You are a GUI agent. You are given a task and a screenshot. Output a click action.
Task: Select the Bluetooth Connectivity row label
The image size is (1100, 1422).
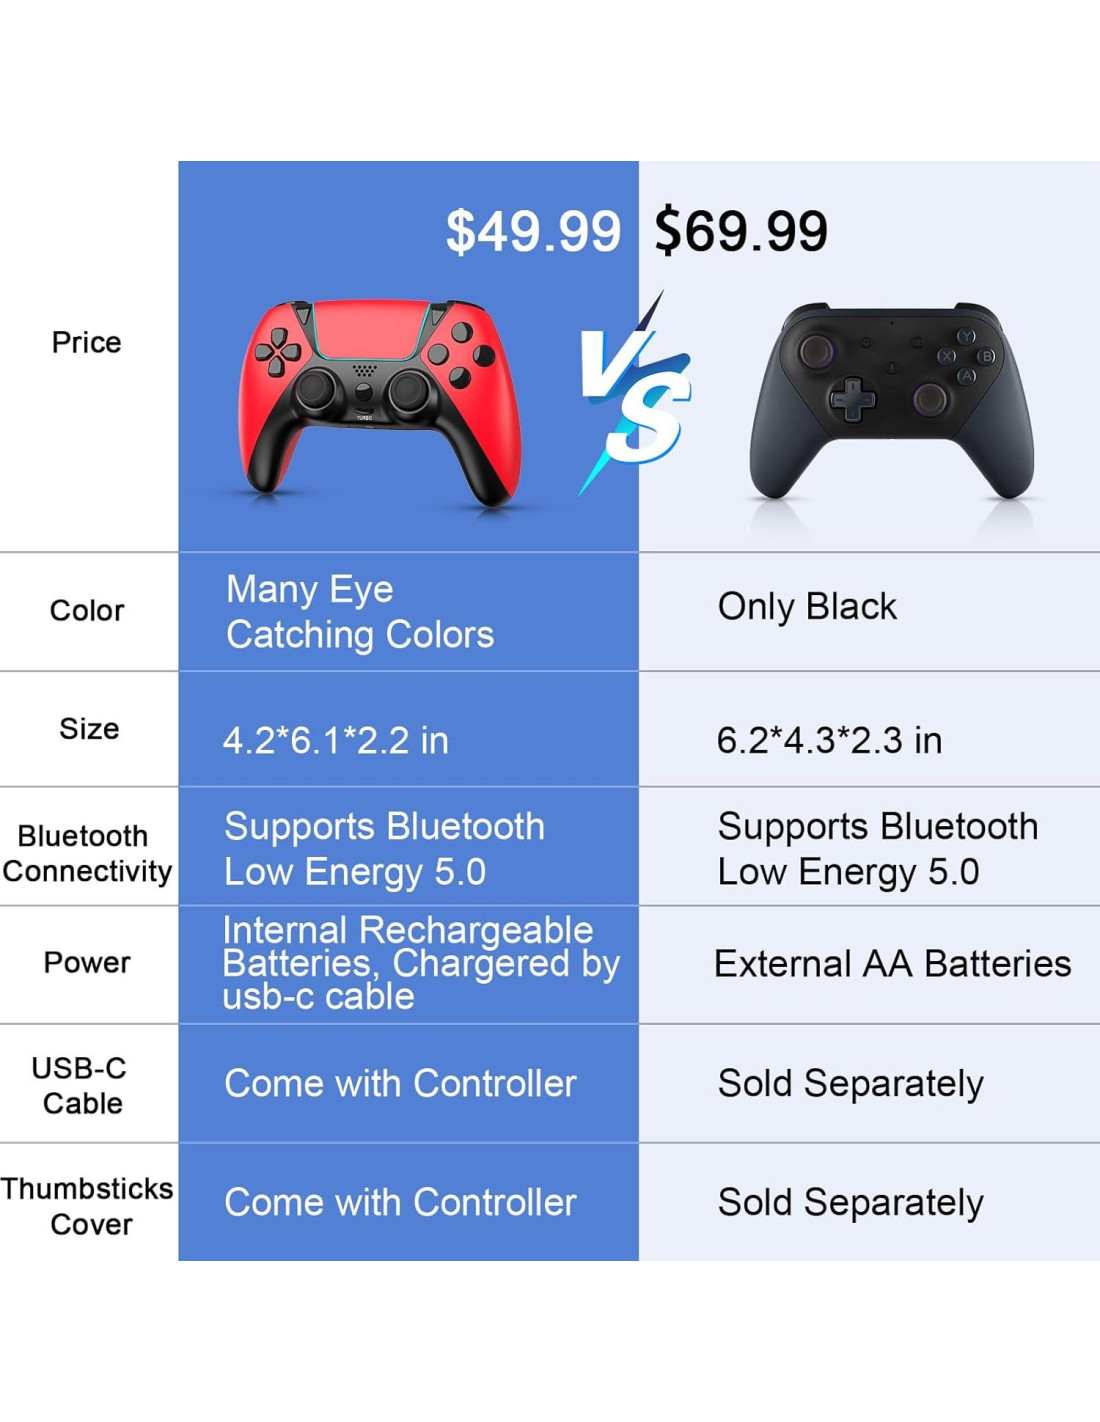(x=87, y=853)
